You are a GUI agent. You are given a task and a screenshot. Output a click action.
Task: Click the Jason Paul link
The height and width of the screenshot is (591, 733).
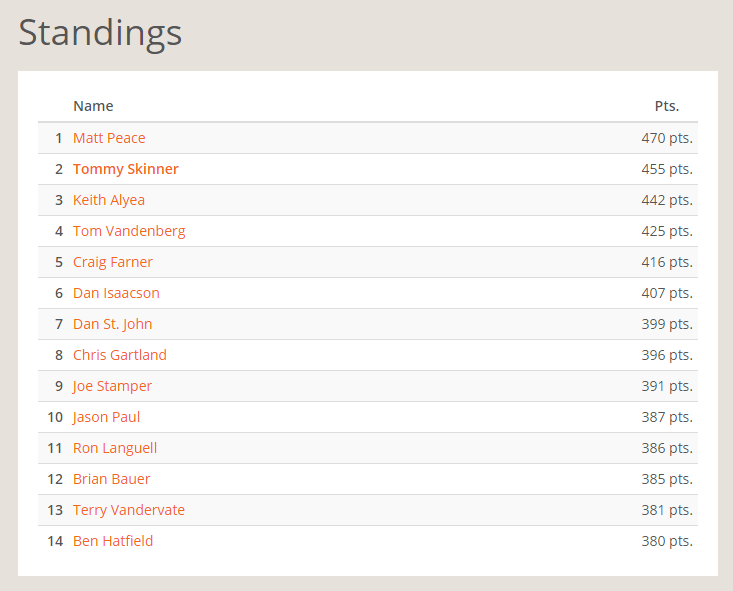107,417
